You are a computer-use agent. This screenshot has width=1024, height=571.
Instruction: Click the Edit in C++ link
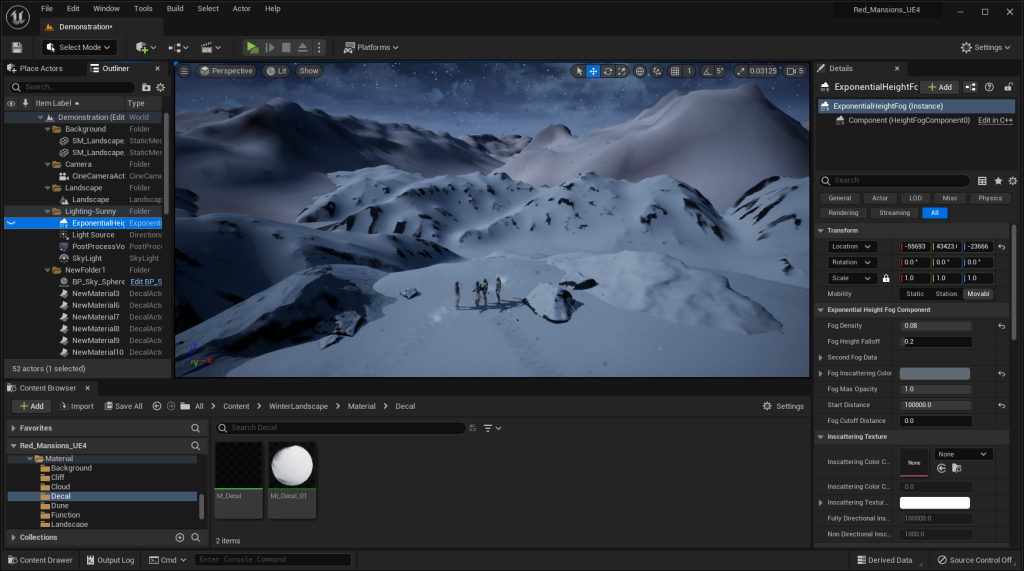[995, 120]
